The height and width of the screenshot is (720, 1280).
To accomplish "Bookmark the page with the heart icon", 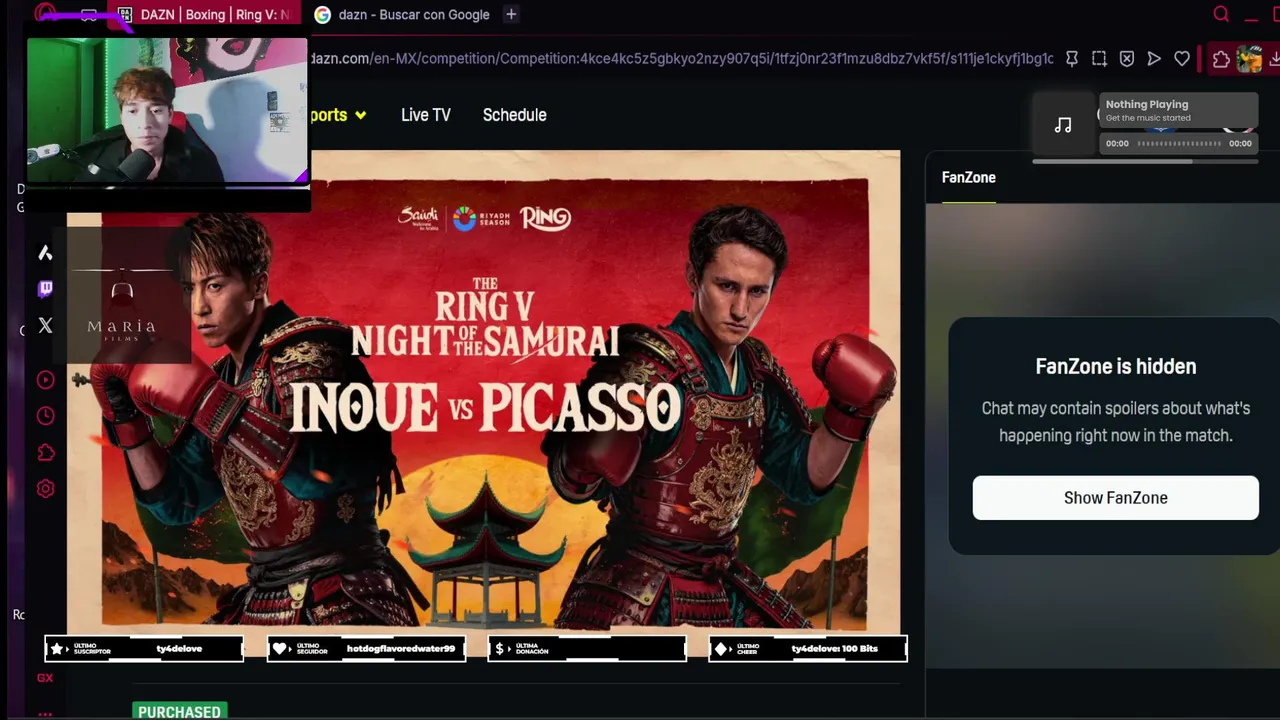I will coord(1182,59).
